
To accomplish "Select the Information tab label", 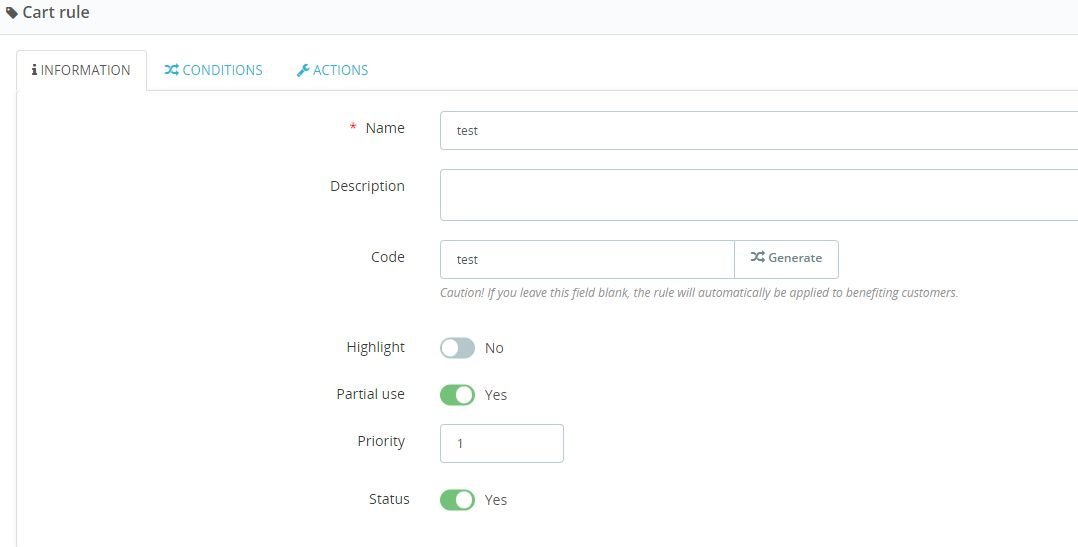I will (x=86, y=70).
